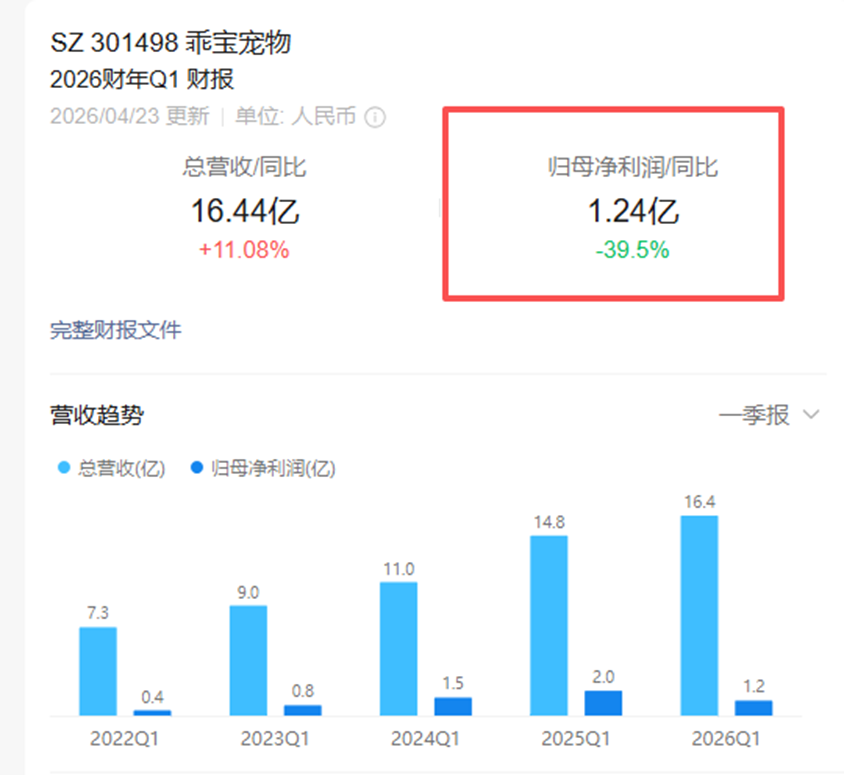Click the 2025Q1 axis label

tap(576, 738)
